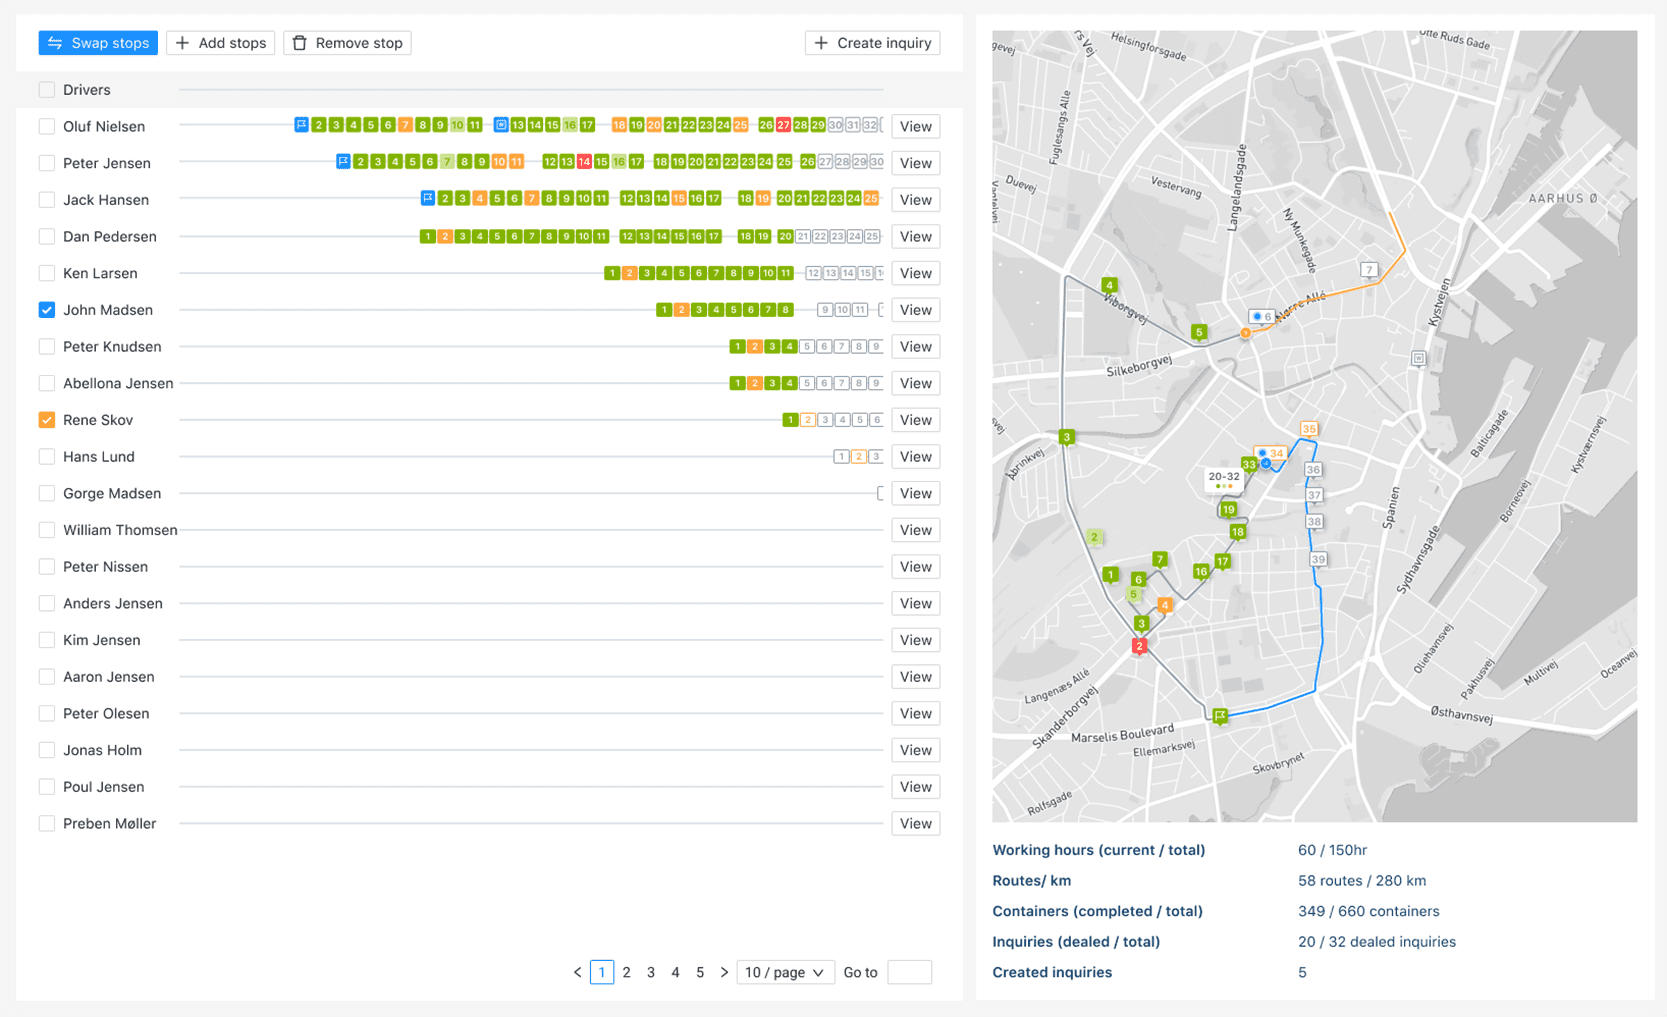
Task: Click orange marker 4 on the map
Action: tap(1164, 605)
